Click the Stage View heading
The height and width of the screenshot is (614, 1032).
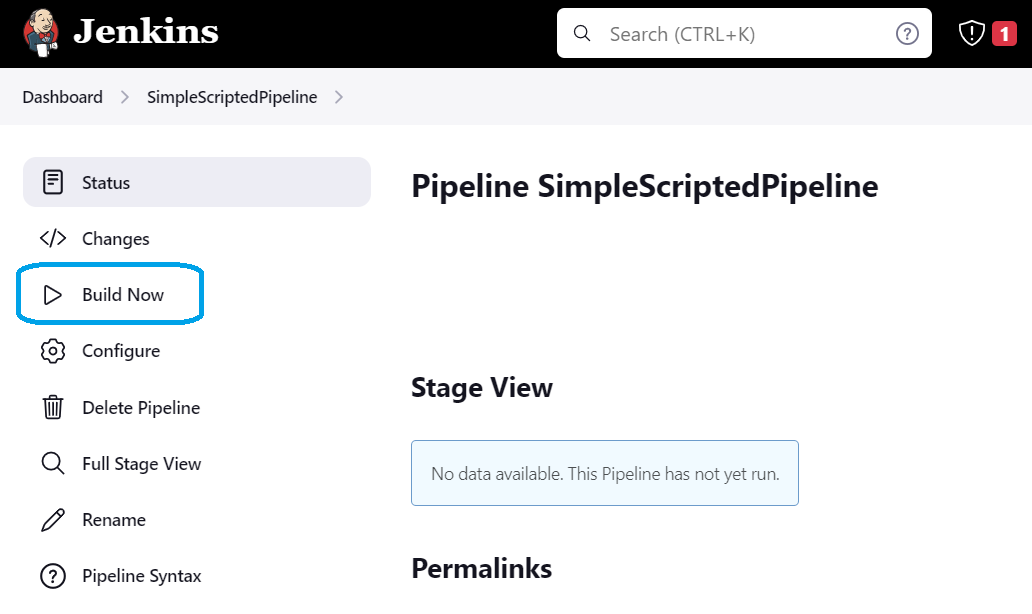coord(482,388)
